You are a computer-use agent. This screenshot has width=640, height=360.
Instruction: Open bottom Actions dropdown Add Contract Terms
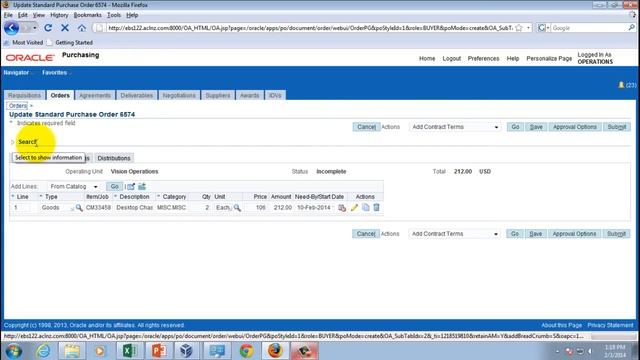[x=454, y=234]
